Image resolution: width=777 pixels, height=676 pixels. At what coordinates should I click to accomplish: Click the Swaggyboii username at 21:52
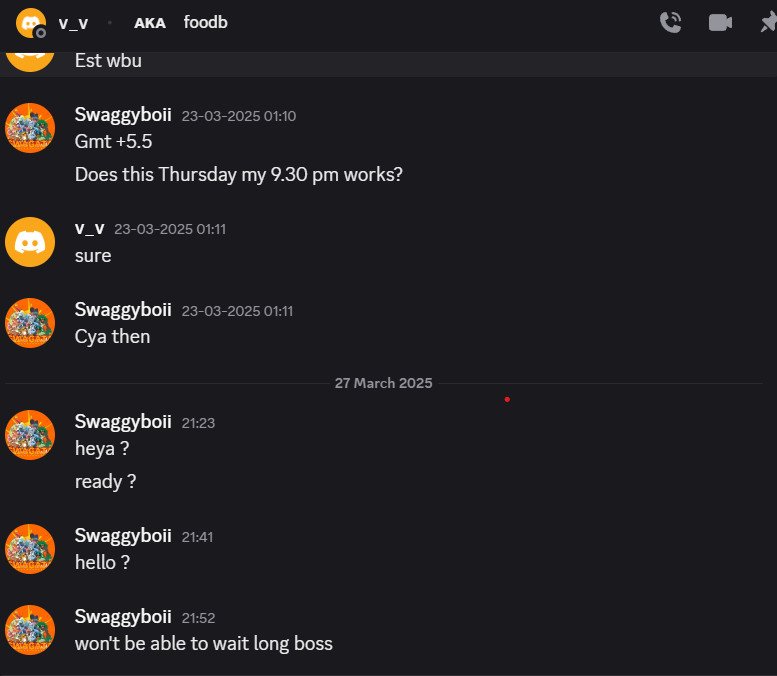point(123,617)
